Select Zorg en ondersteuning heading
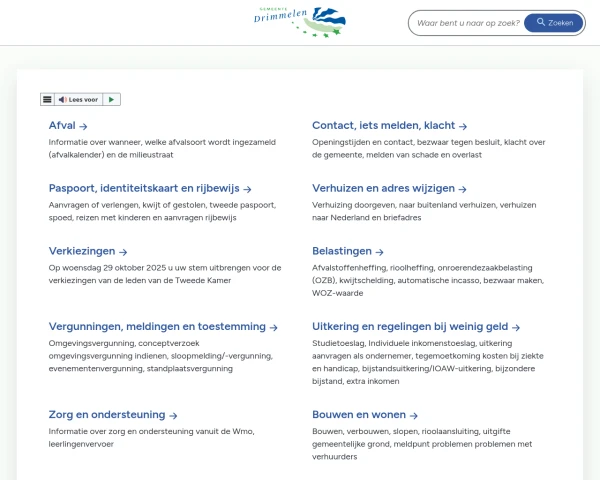 (107, 414)
